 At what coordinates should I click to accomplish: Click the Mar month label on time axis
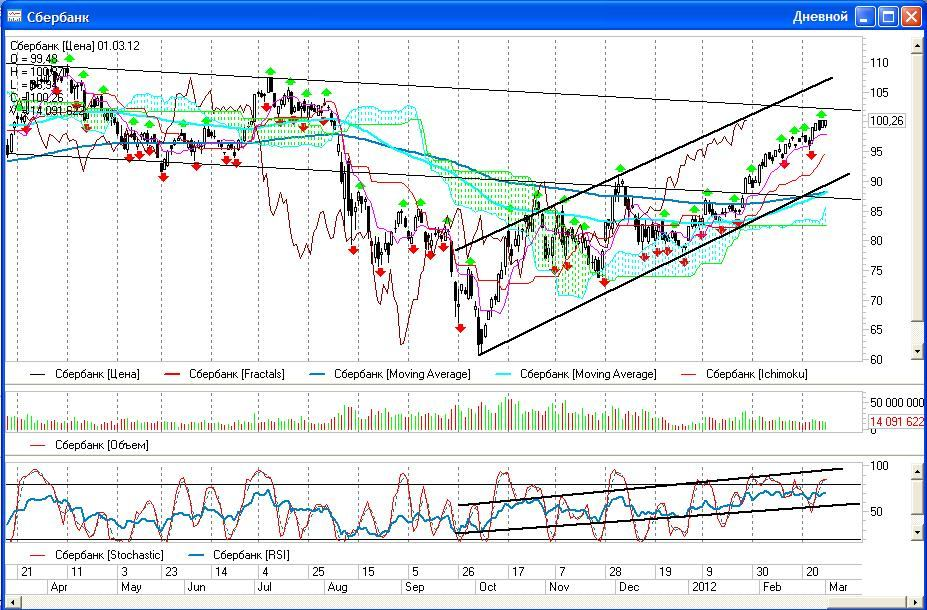coord(837,587)
